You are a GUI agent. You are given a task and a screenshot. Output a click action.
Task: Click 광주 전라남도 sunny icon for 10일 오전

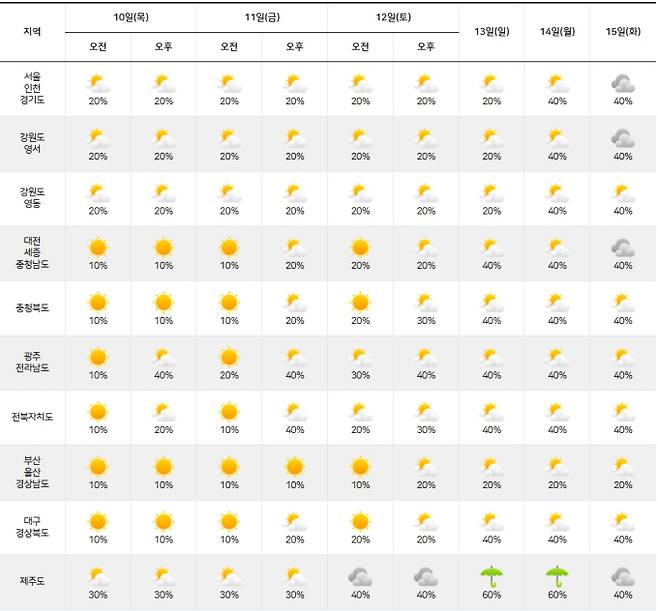[x=98, y=357]
